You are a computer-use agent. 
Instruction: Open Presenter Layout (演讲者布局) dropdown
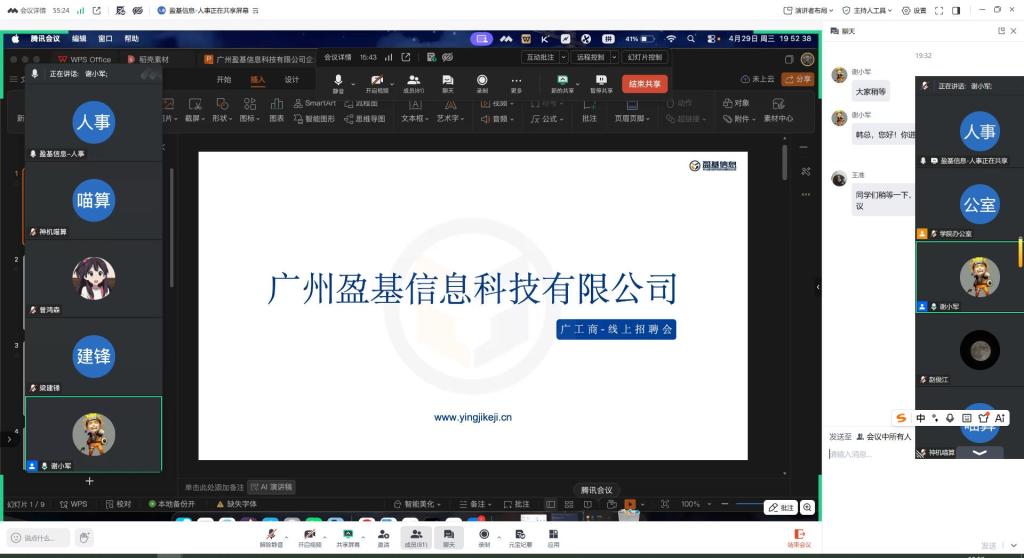(x=808, y=10)
